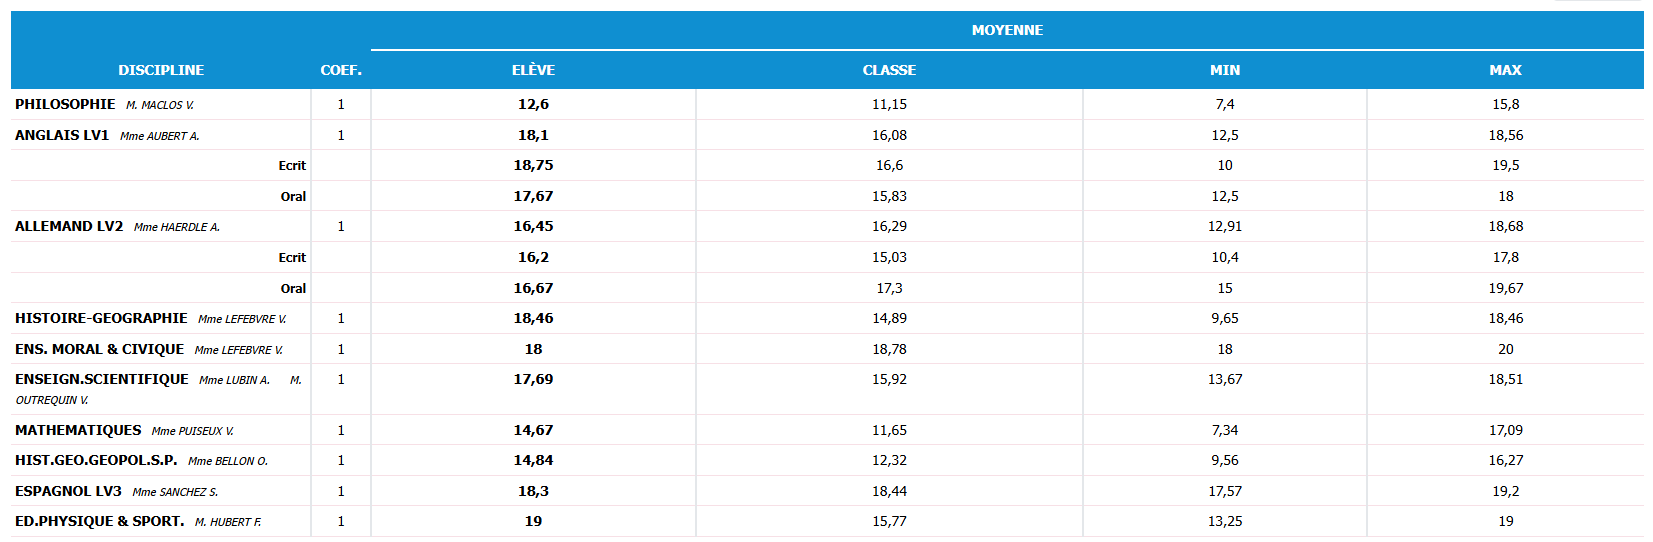Open the HISTOIRE-GEOGRAPHIE discipline
1653x542 pixels.
pyautogui.click(x=101, y=318)
